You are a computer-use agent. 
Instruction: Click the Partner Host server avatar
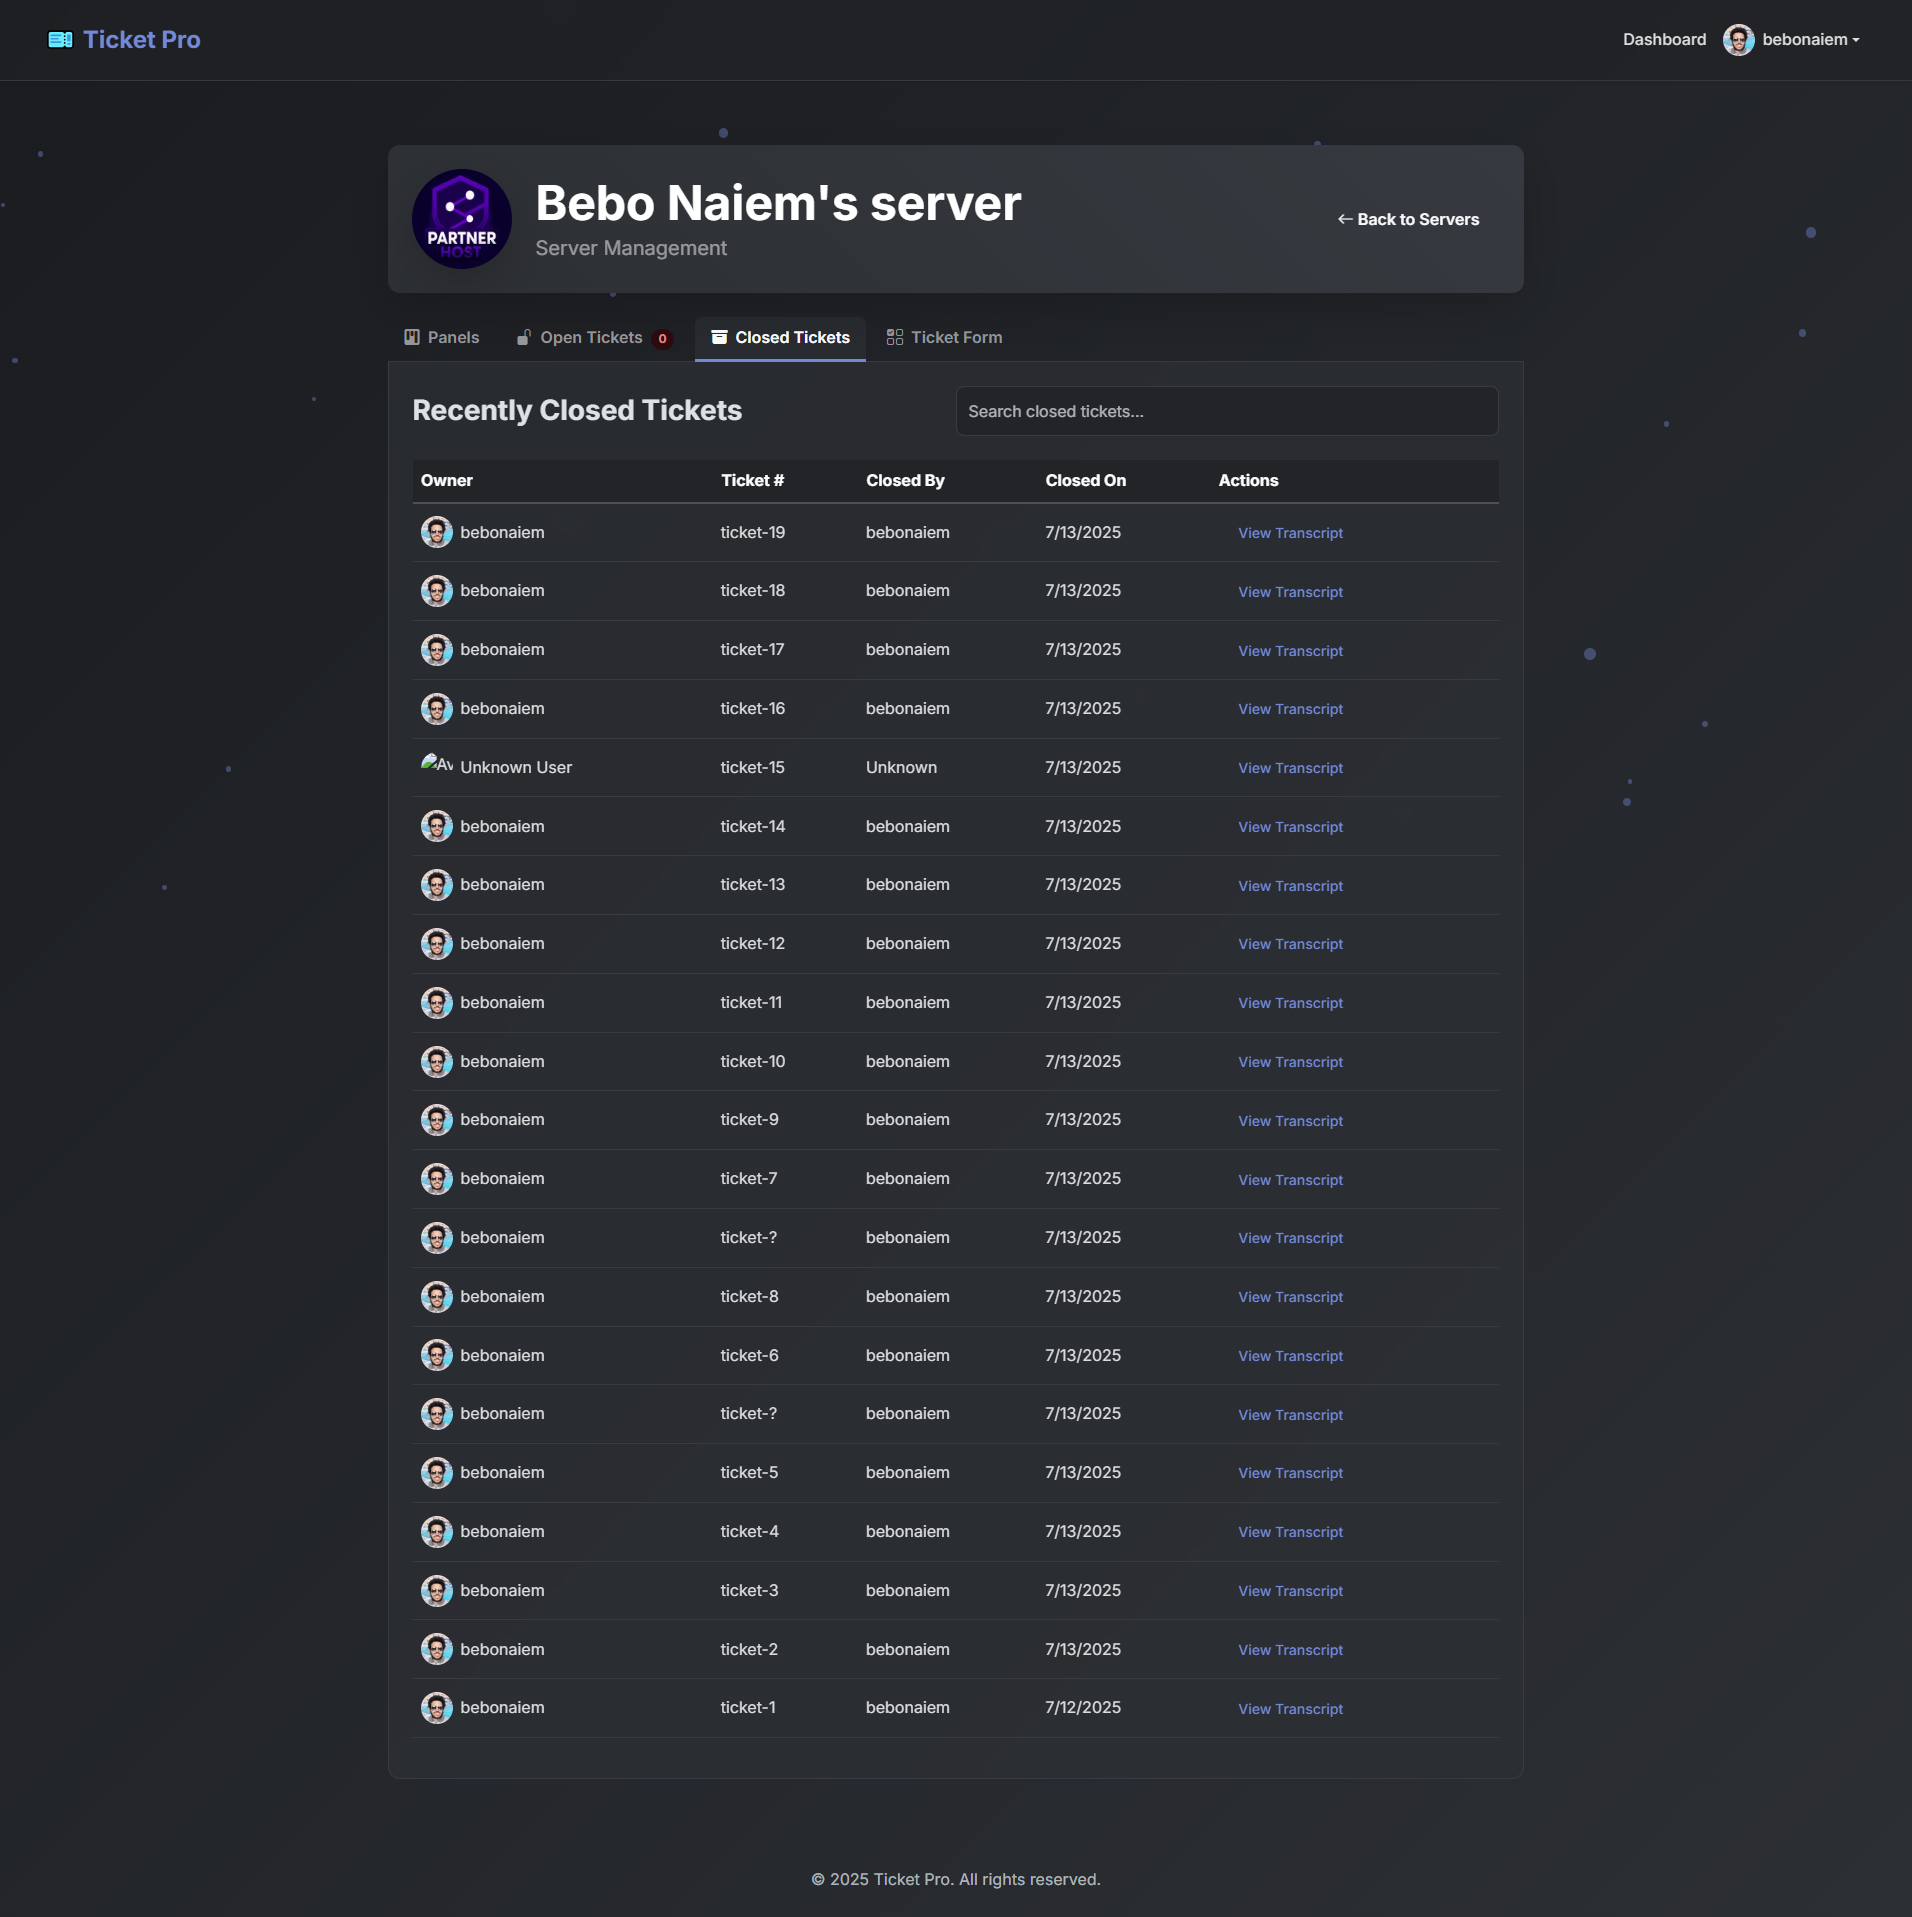click(461, 219)
